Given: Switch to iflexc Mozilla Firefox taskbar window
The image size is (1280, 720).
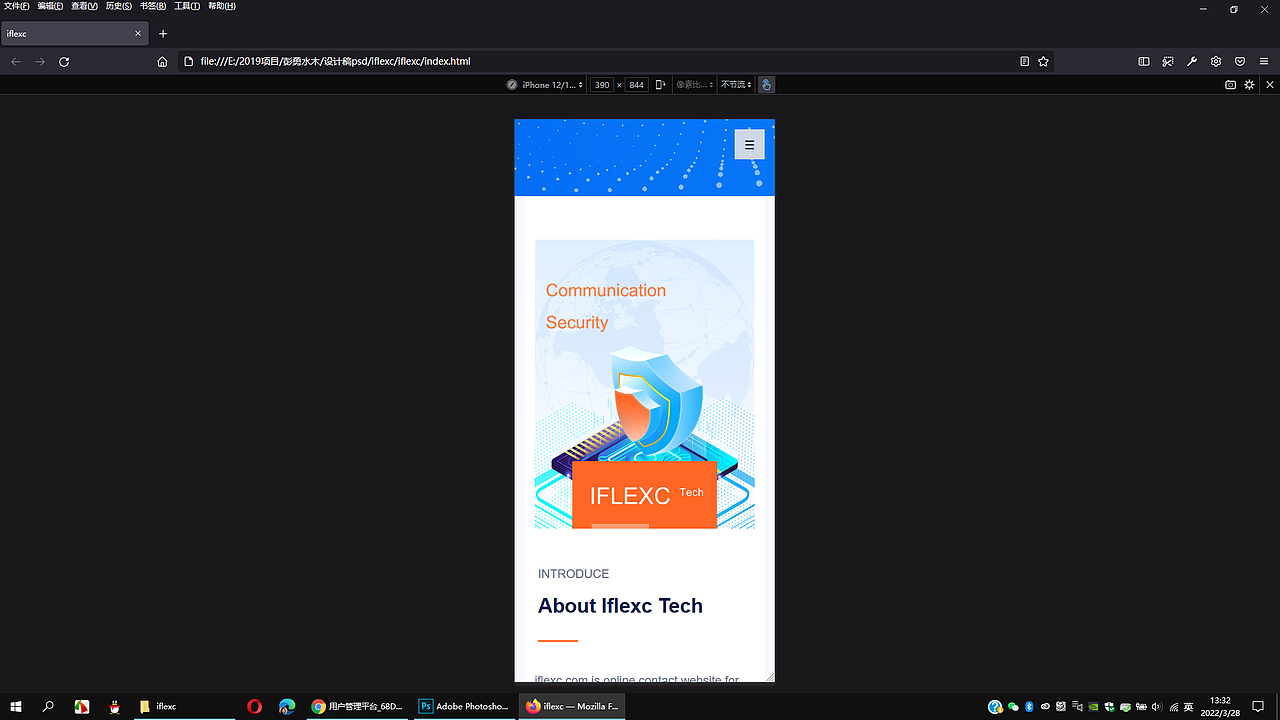Looking at the screenshot, I should 572,707.
